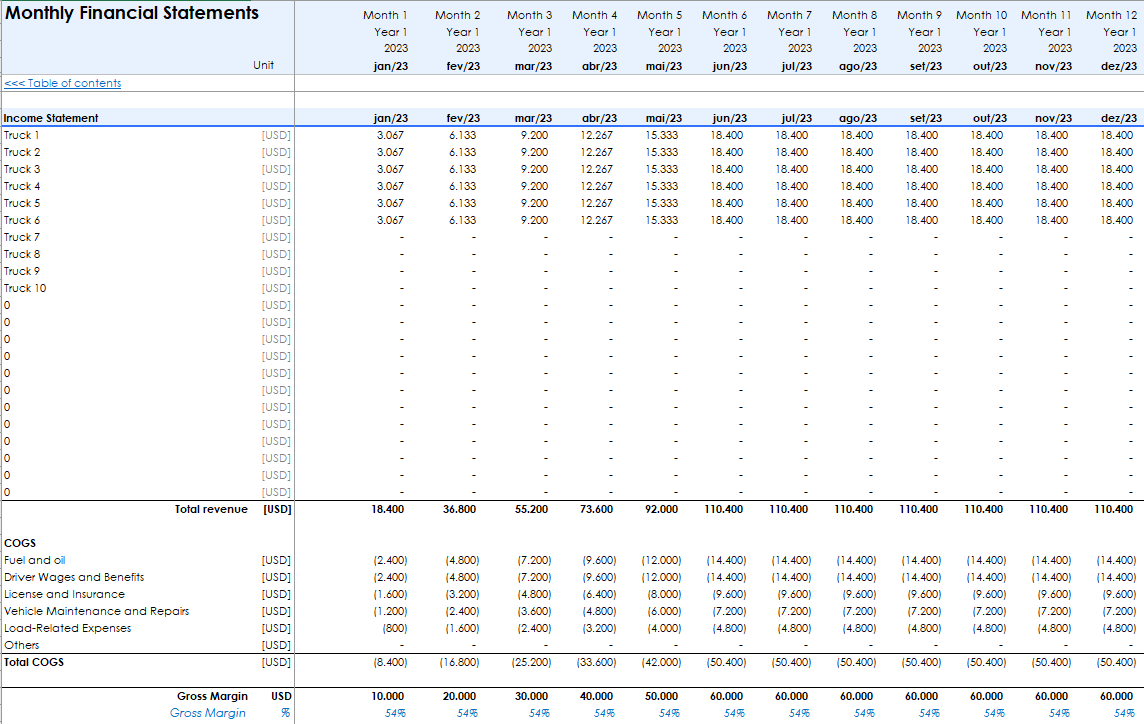Click Gross Margin percent for jan/23

click(394, 713)
